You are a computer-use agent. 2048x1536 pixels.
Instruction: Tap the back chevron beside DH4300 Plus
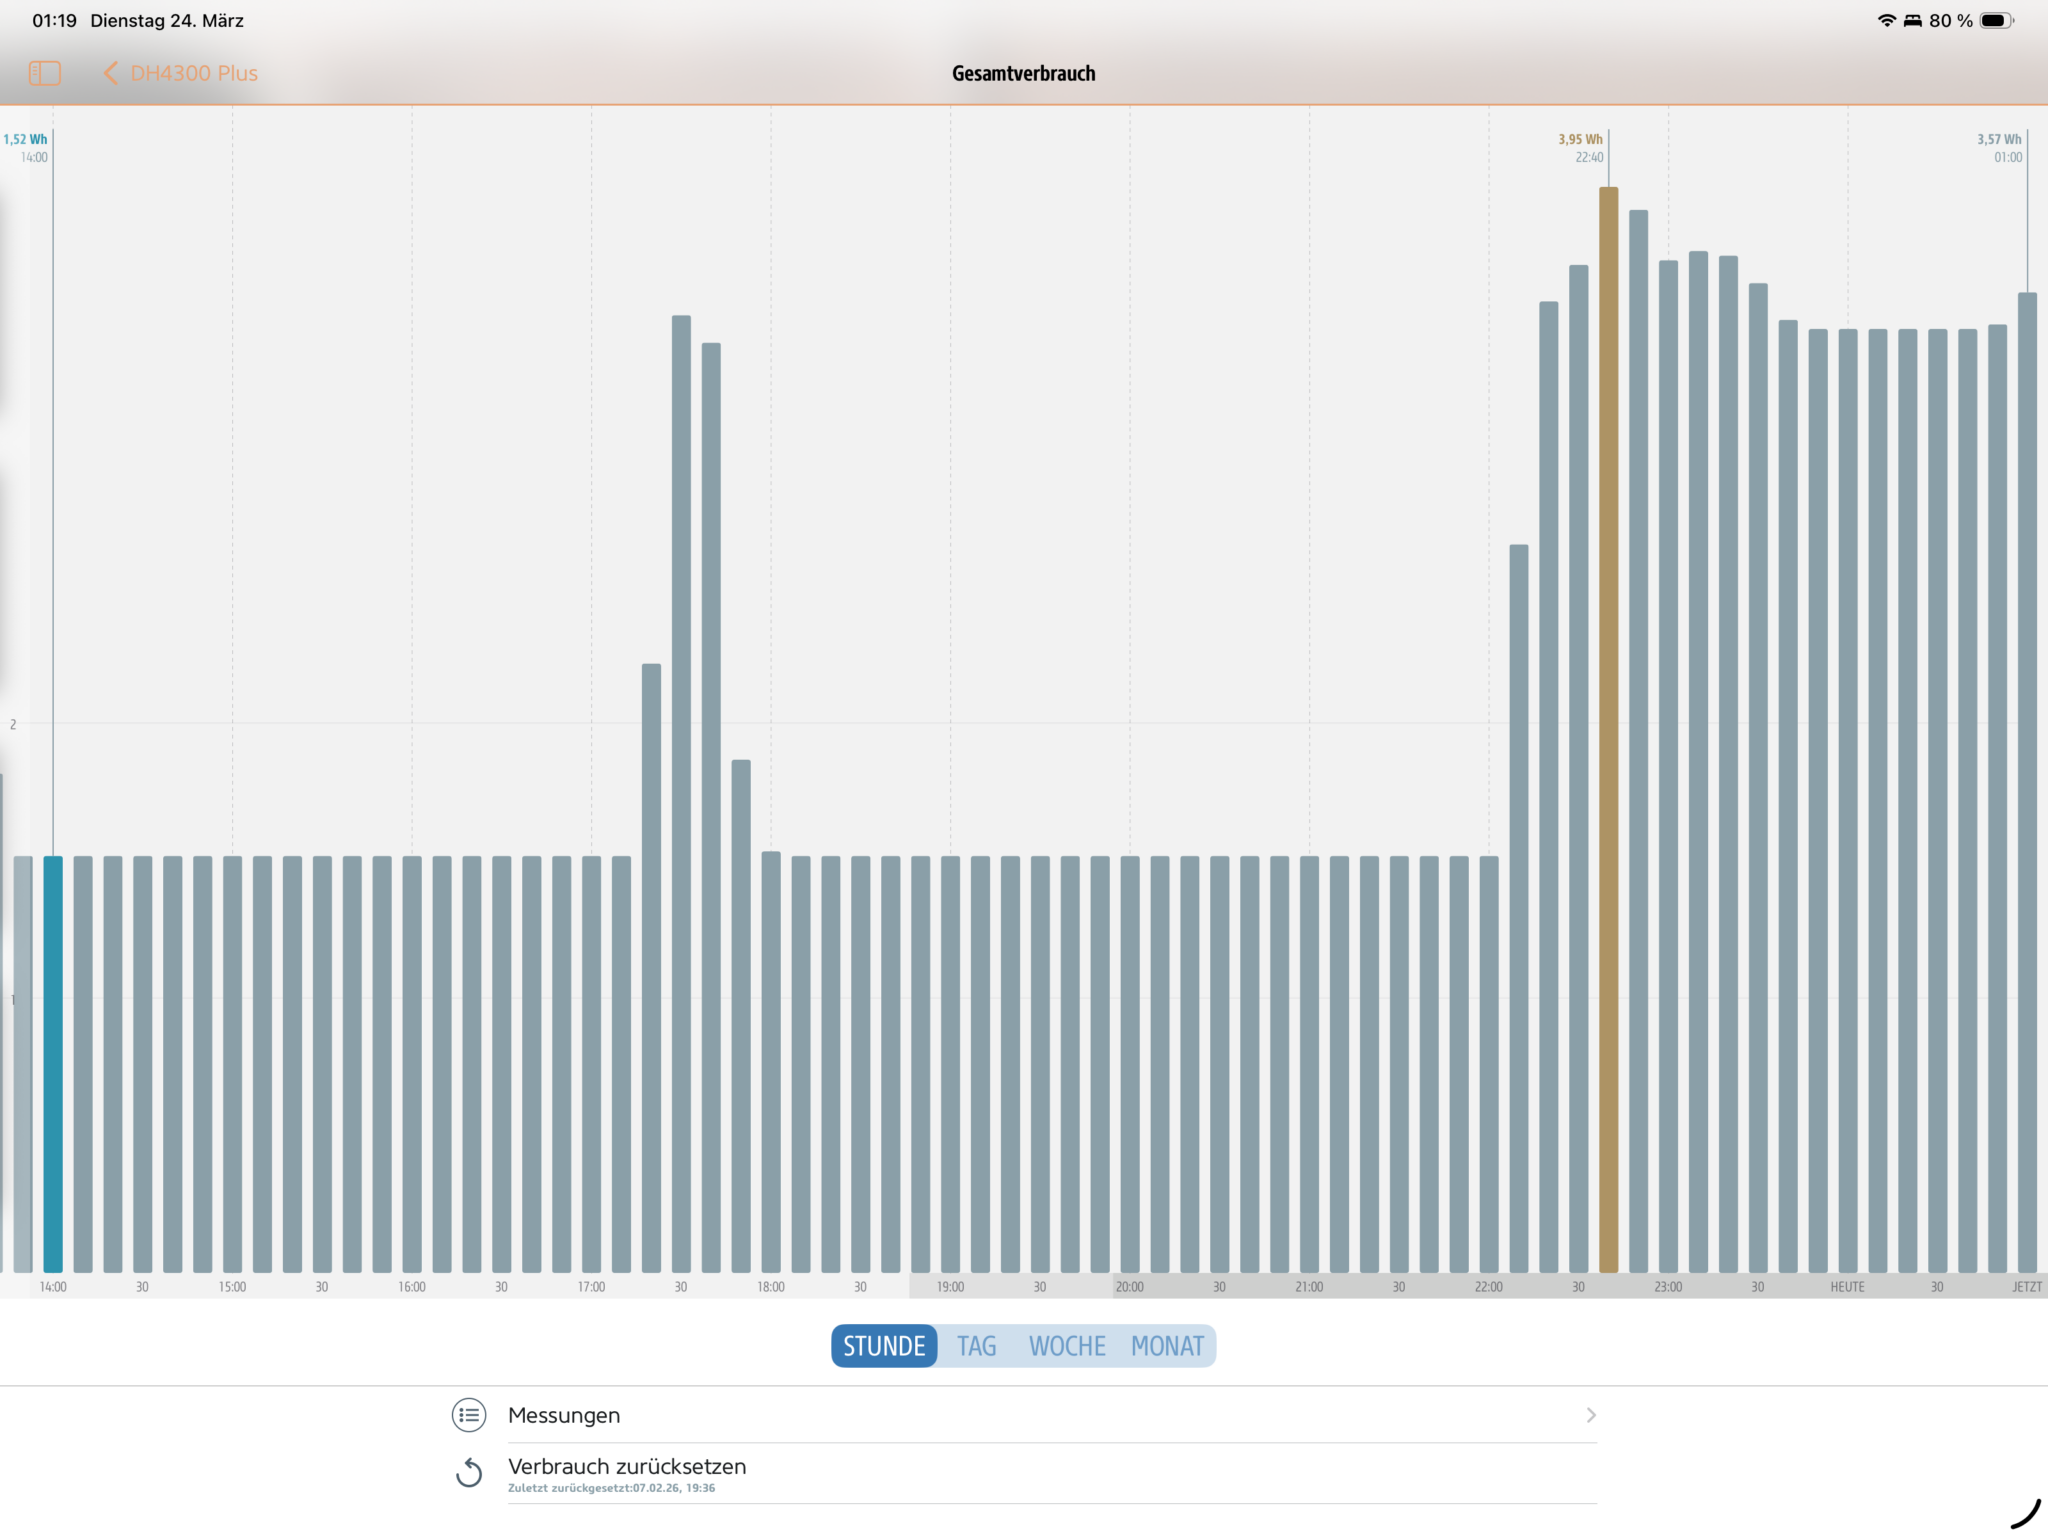(111, 73)
